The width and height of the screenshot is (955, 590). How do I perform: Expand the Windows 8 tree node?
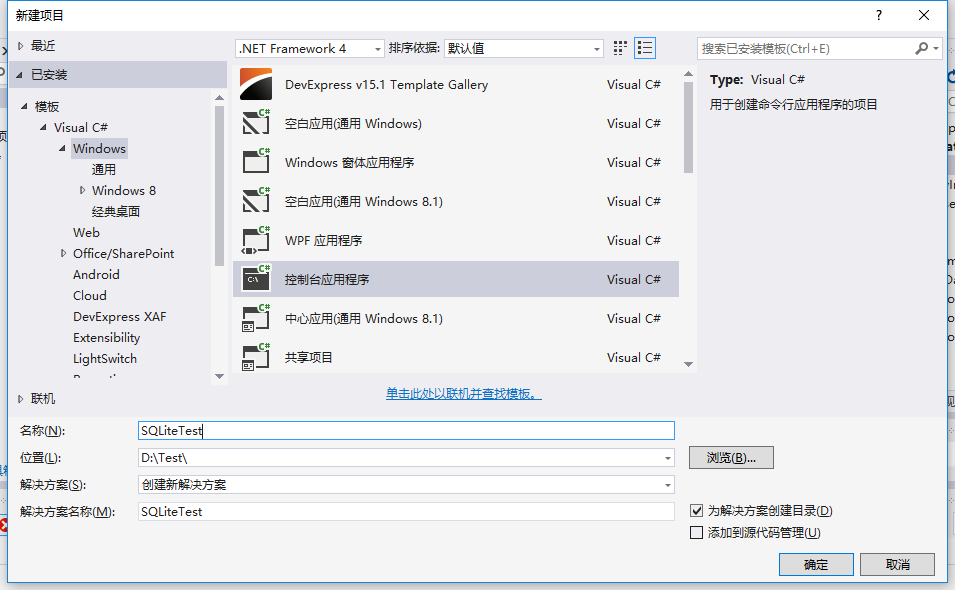click(82, 191)
